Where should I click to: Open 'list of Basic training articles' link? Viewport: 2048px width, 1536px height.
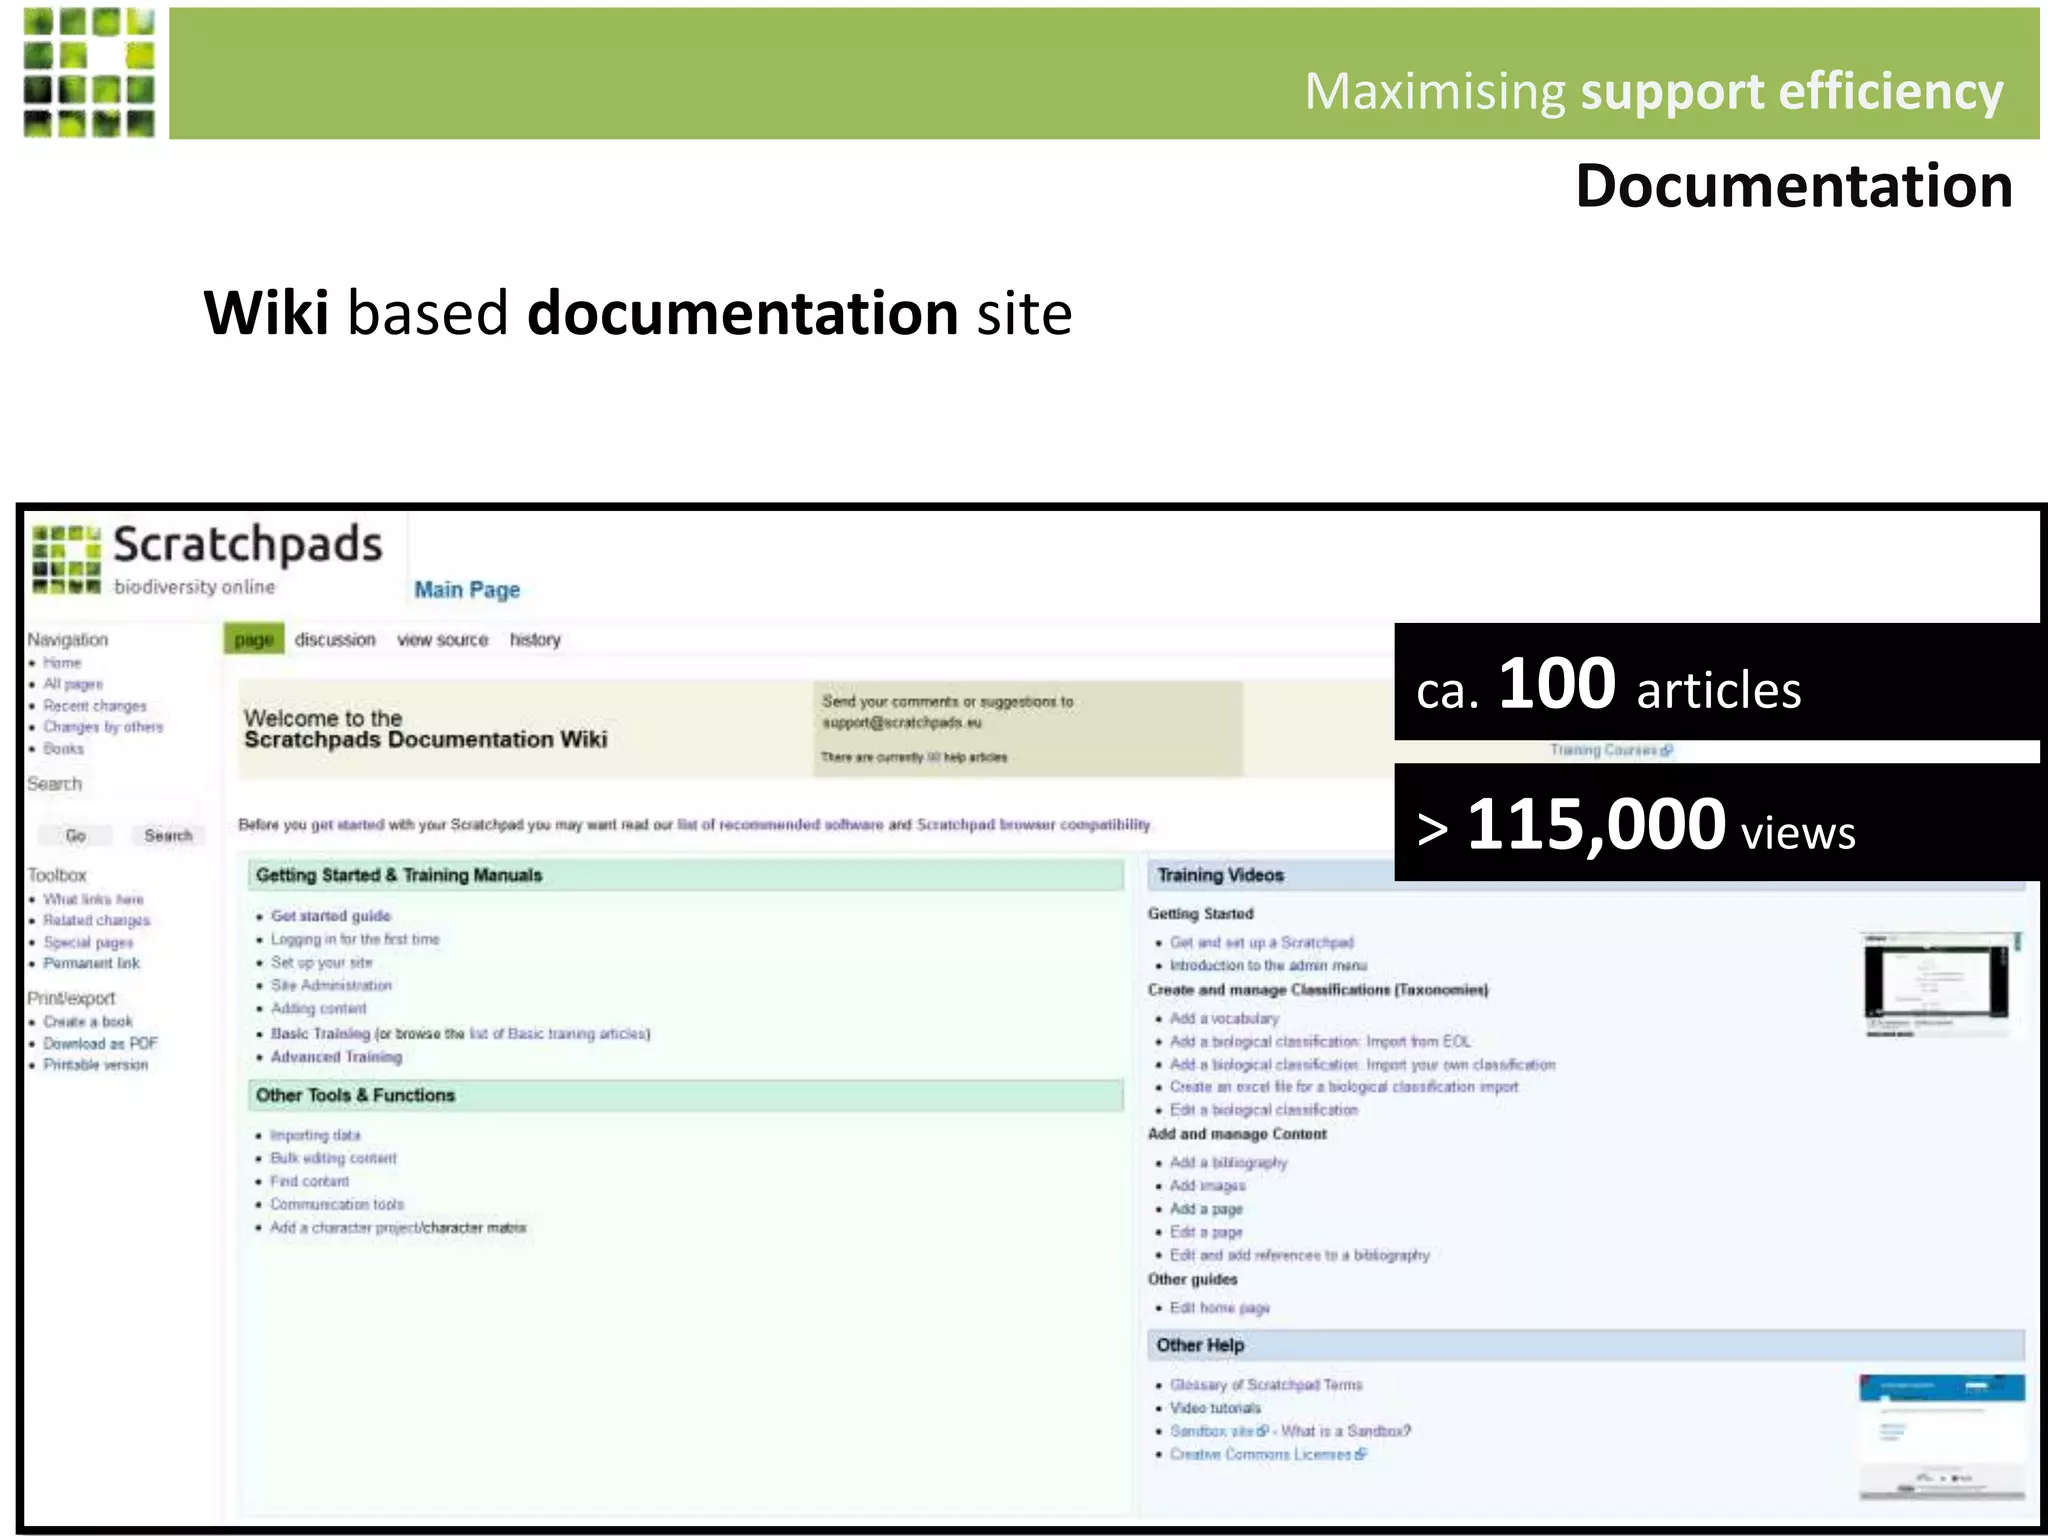tap(558, 1034)
